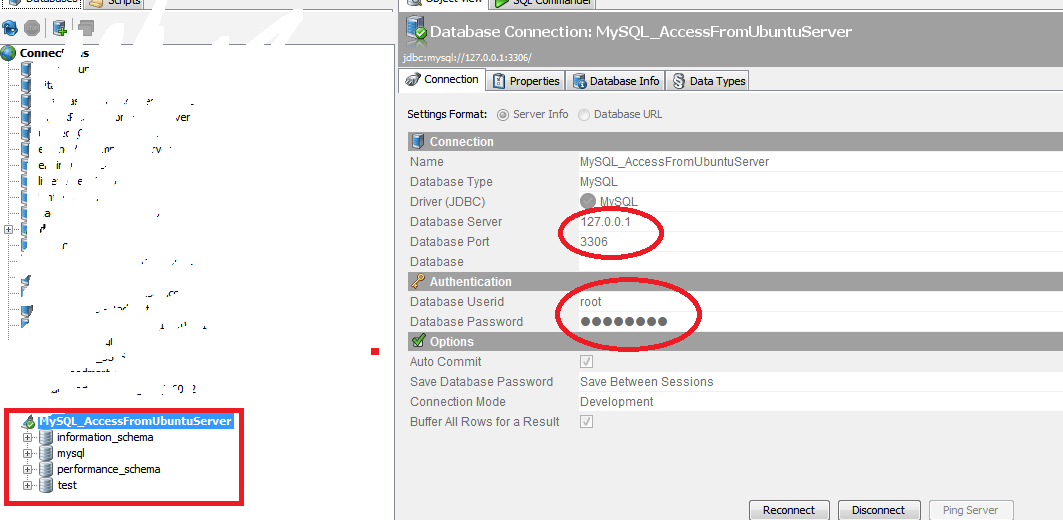Click the Connection section header
This screenshot has height=520, width=1063.
tap(736, 142)
